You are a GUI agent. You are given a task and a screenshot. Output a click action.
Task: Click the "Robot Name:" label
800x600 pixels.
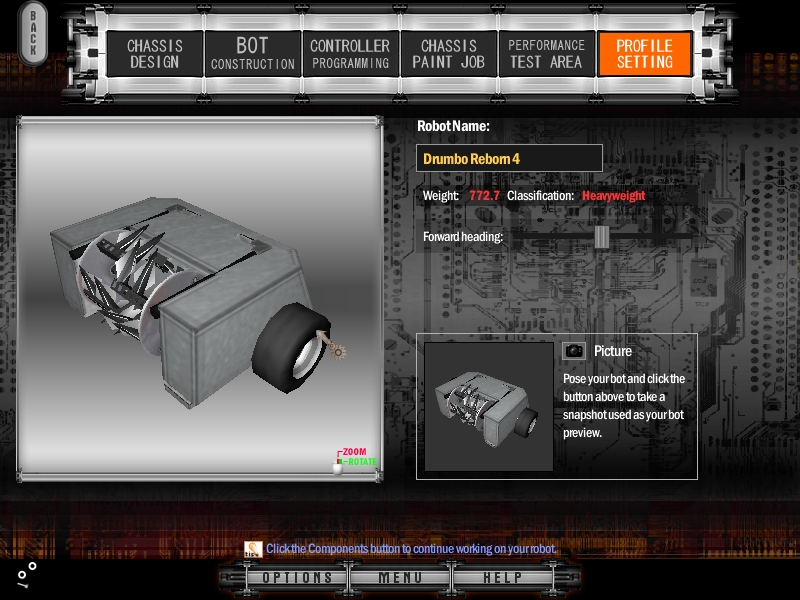pyautogui.click(x=453, y=126)
